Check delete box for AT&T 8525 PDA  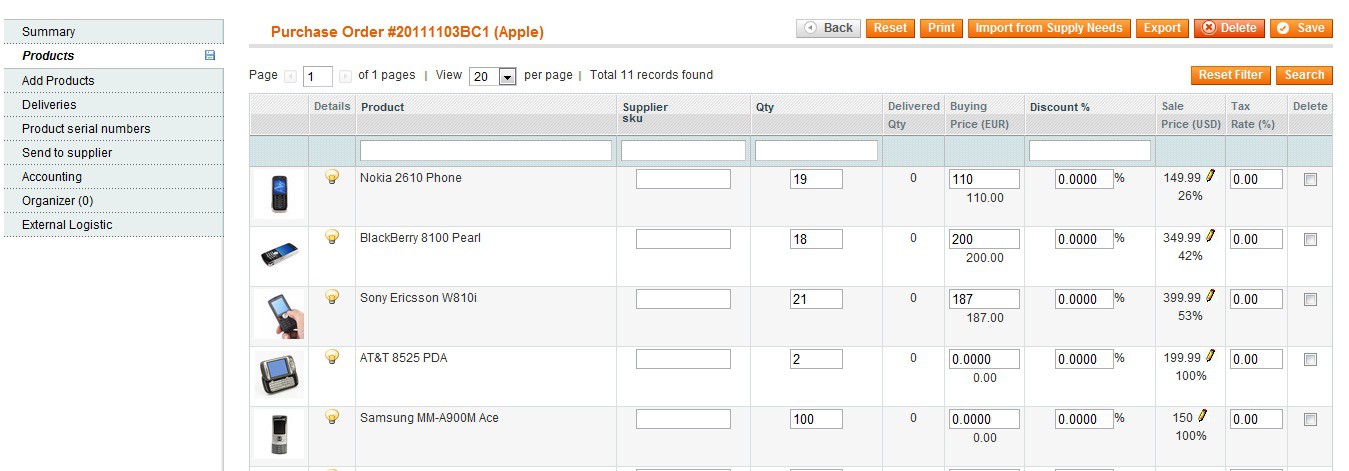1310,359
